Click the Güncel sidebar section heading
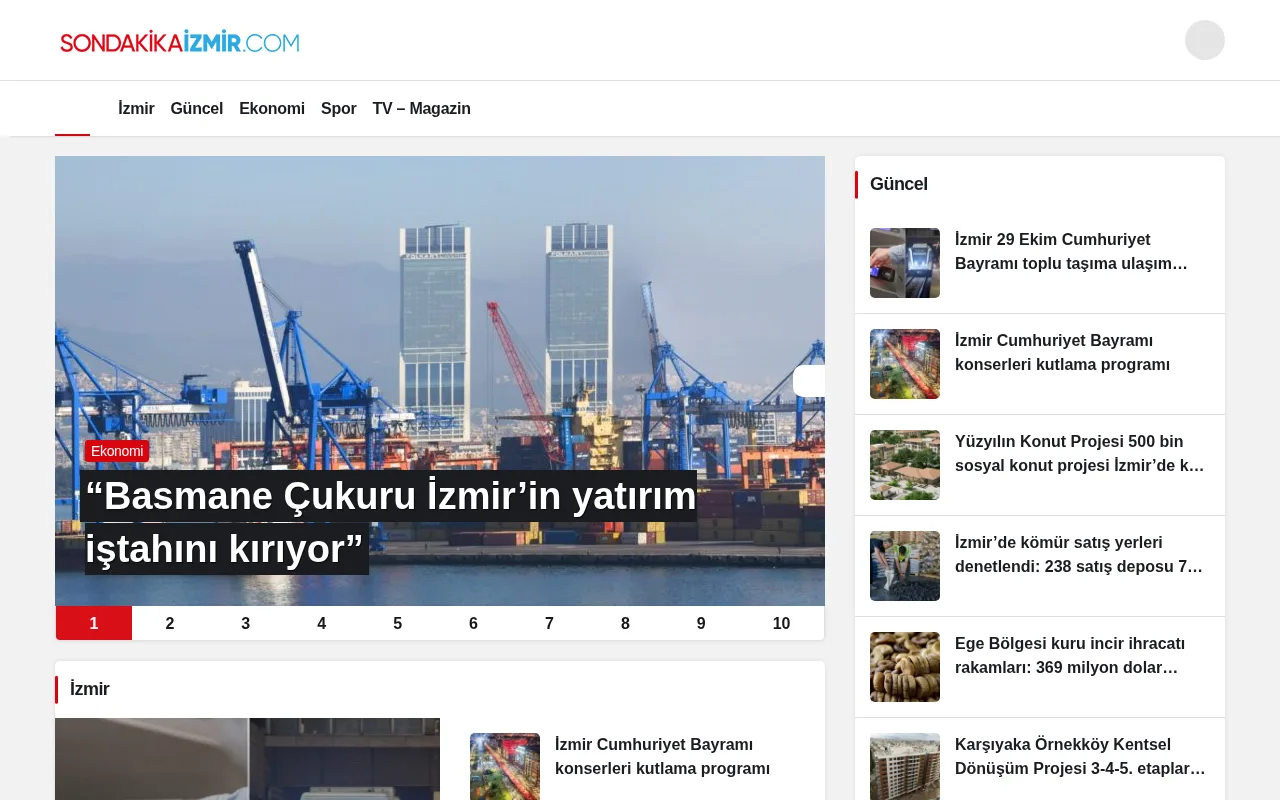The image size is (1280, 800). [x=898, y=184]
